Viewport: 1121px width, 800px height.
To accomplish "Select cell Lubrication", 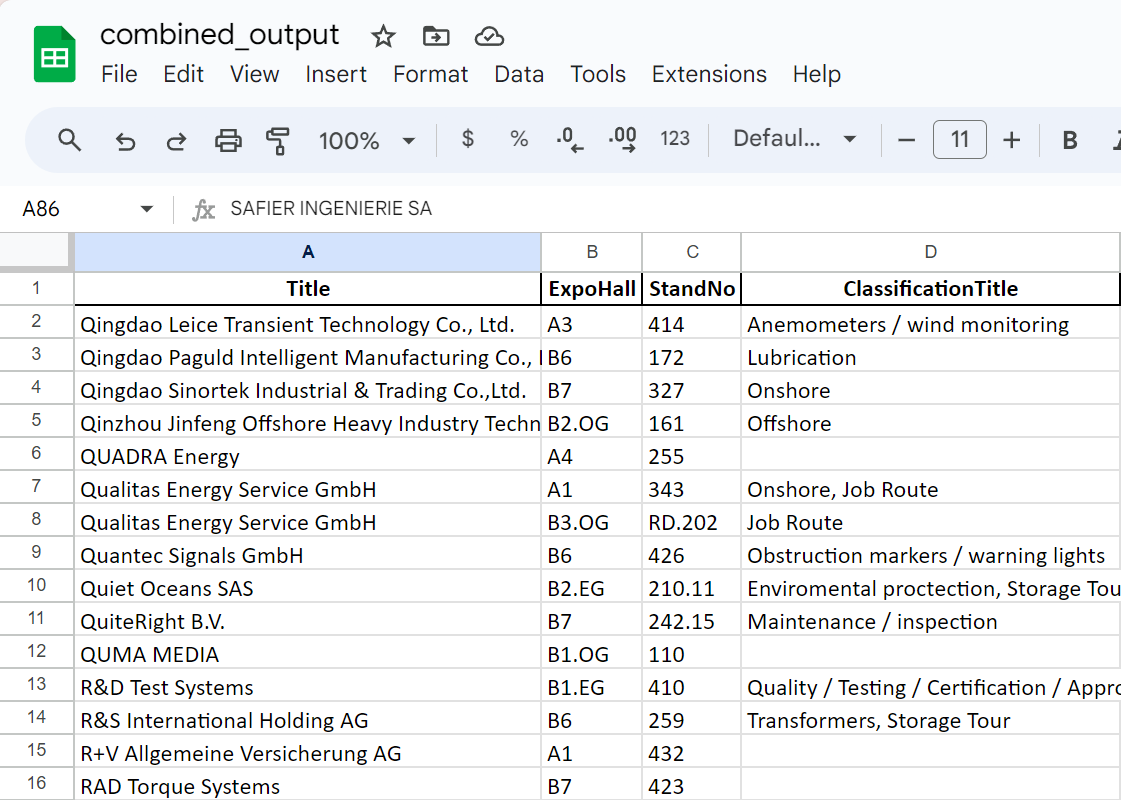I will (x=930, y=357).
